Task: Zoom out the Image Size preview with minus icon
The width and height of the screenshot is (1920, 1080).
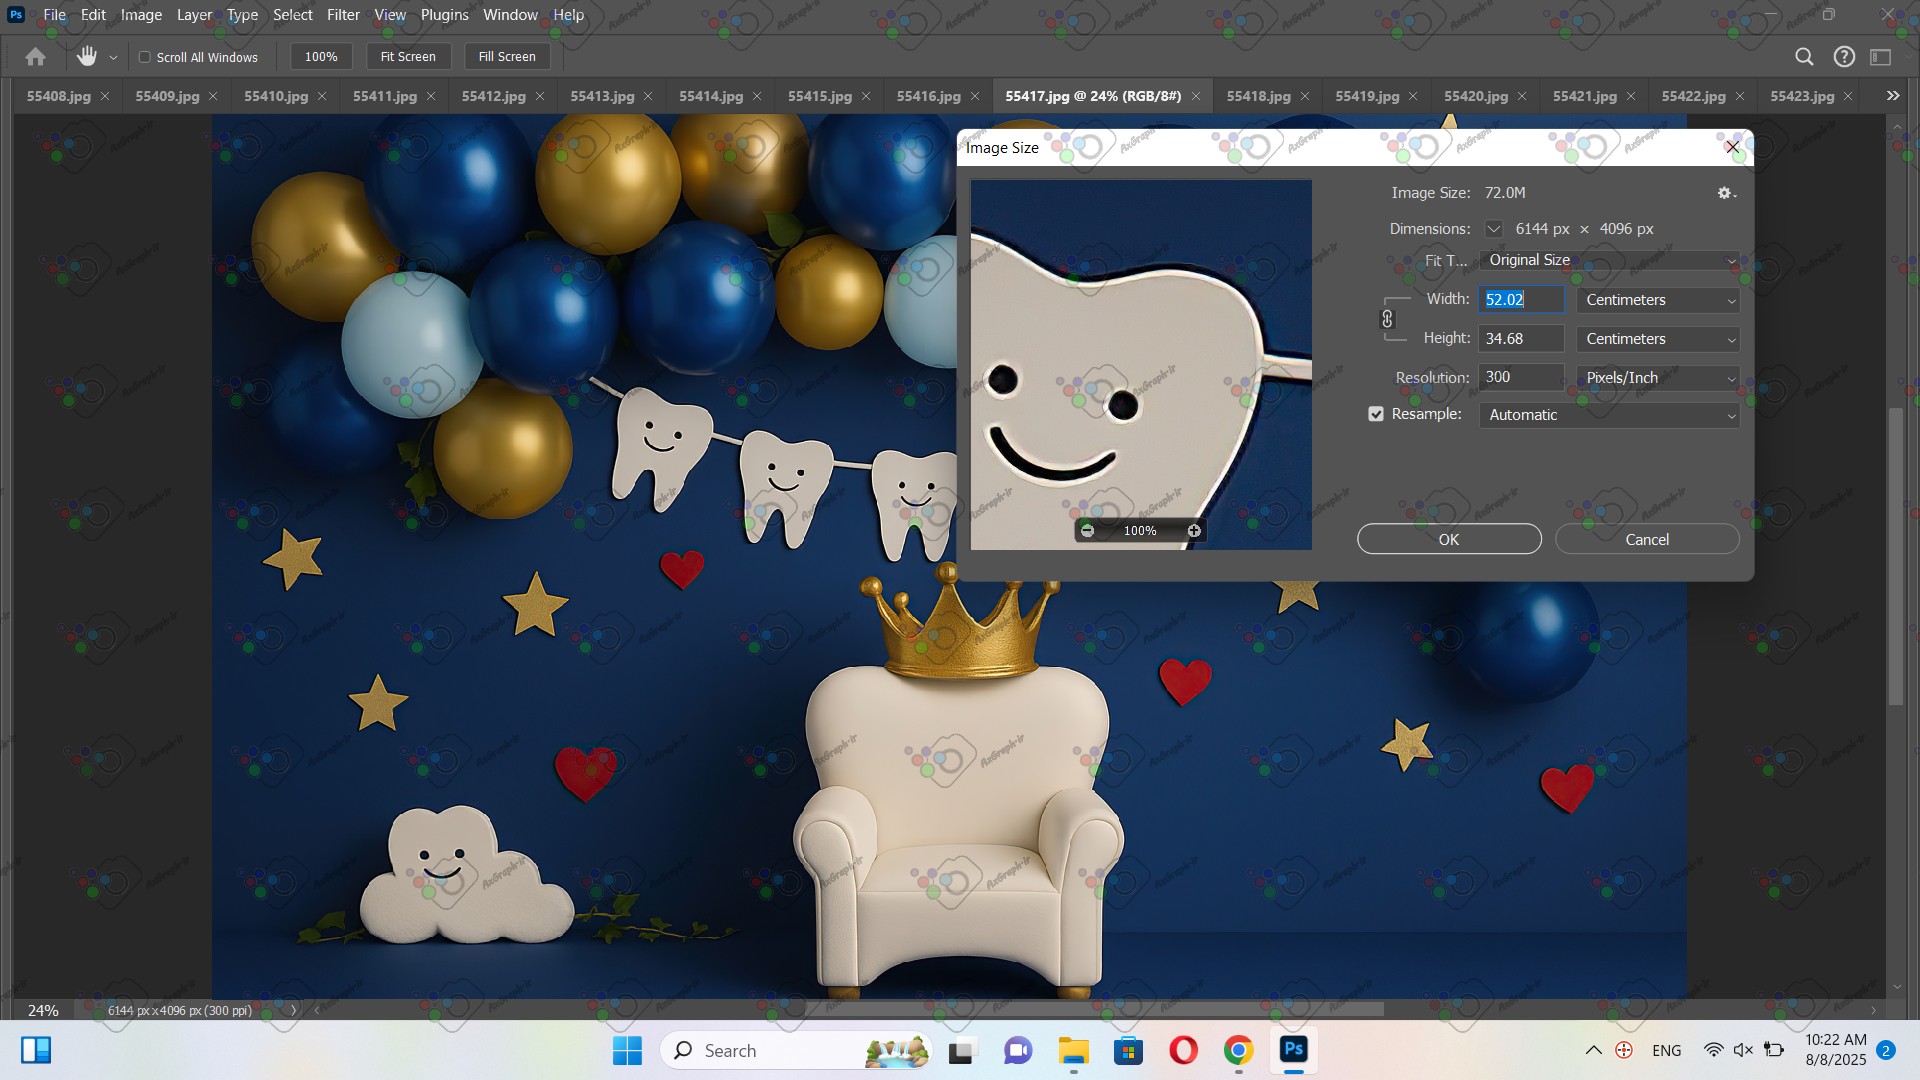Action: point(1088,531)
